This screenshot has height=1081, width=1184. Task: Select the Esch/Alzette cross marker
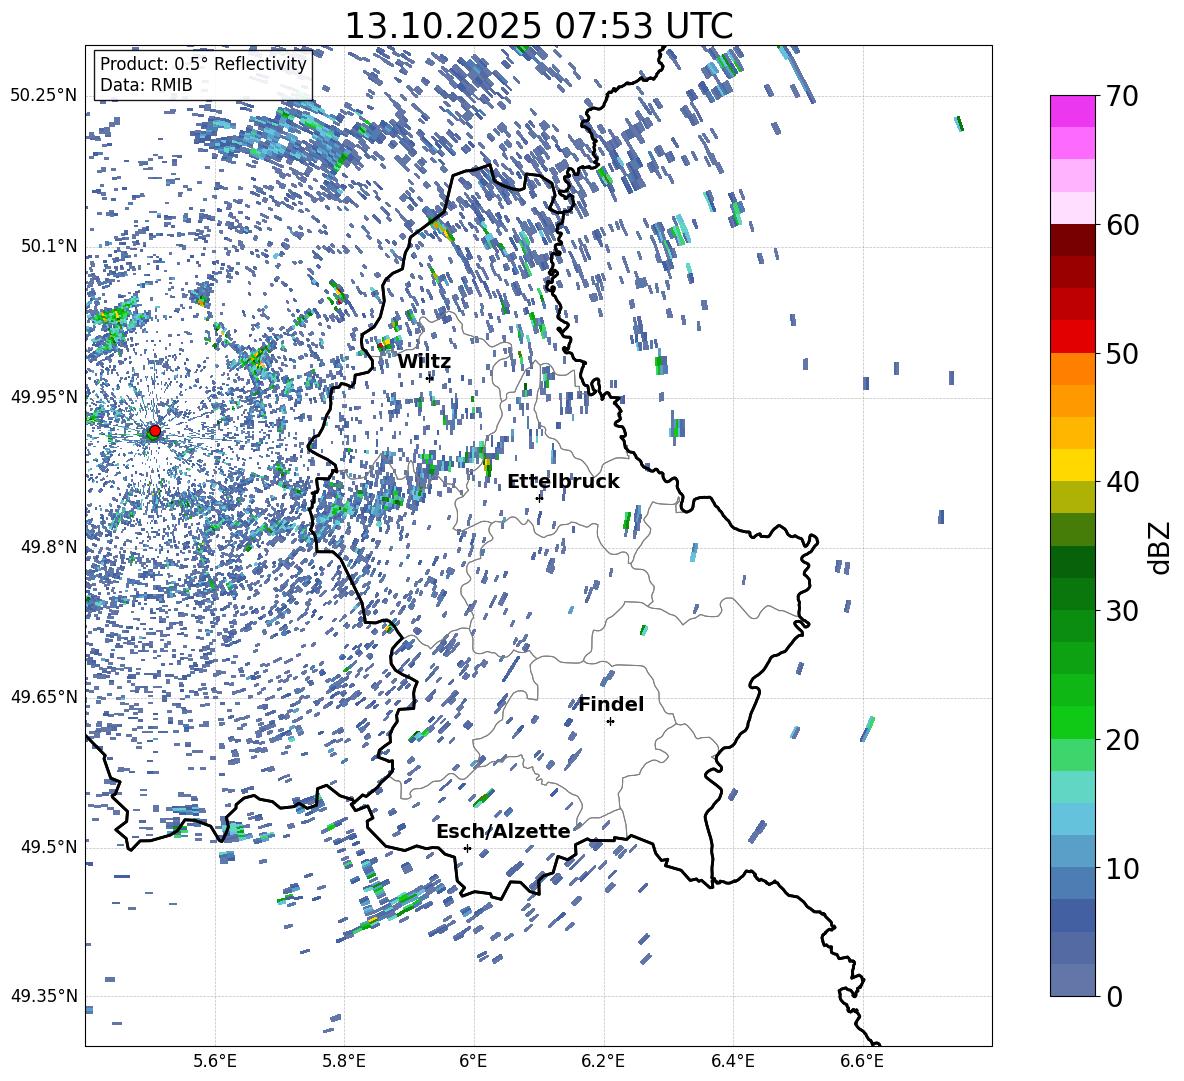click(x=467, y=848)
